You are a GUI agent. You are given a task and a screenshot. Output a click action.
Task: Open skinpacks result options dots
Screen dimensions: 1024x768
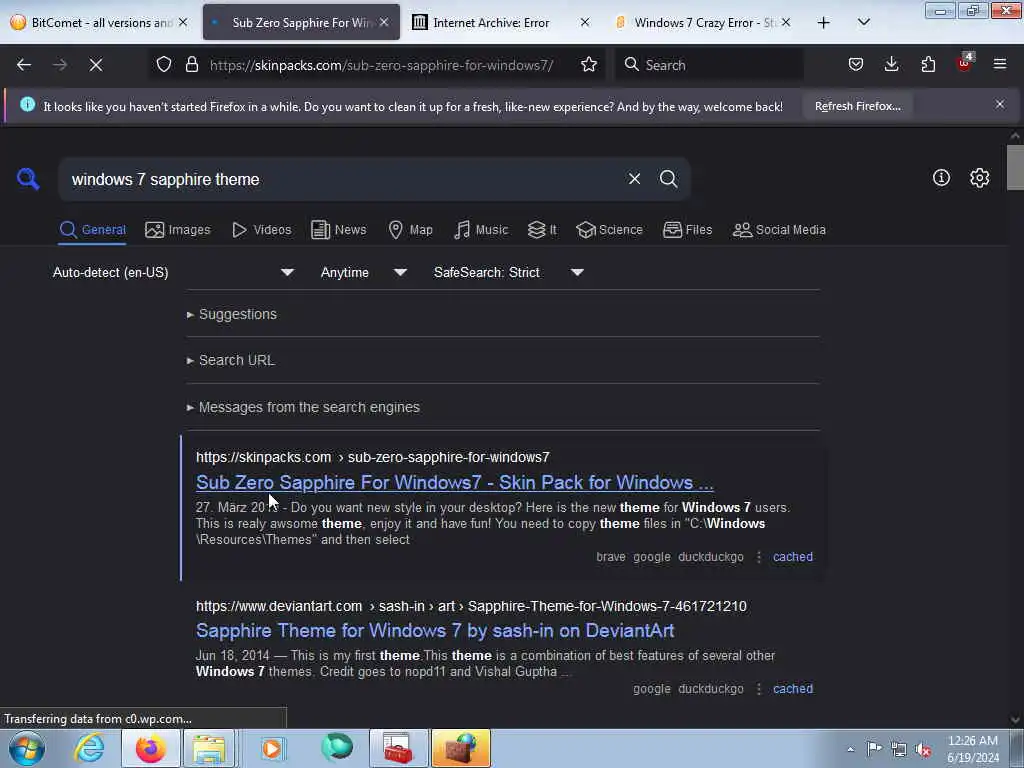point(758,557)
